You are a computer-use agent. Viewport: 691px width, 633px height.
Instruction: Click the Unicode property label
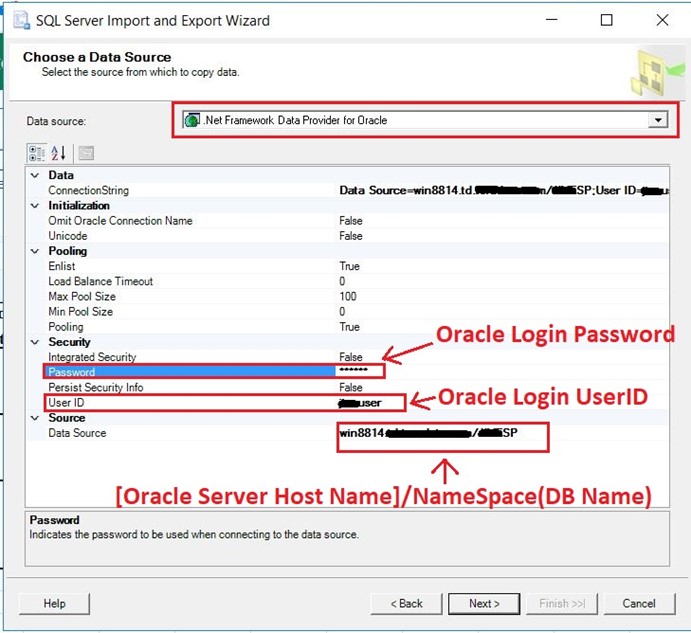tap(67, 236)
